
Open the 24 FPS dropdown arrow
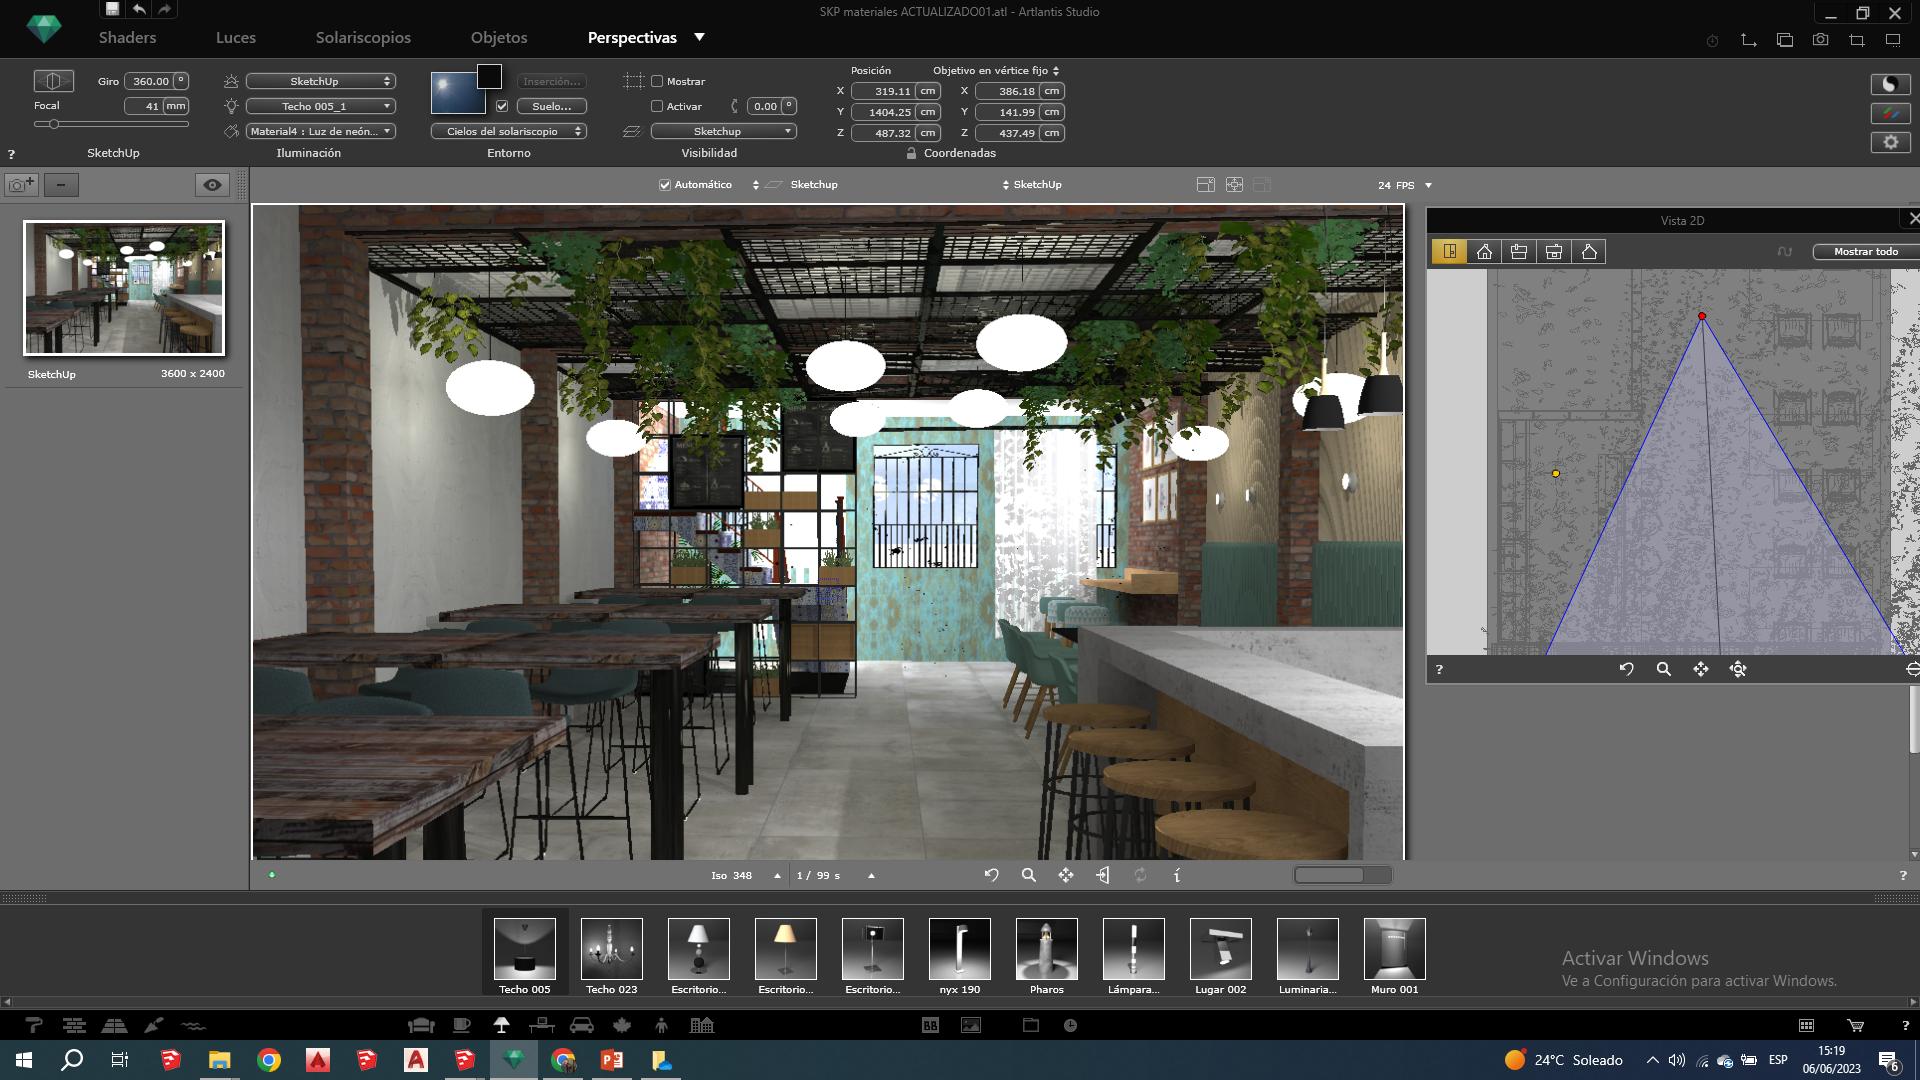coord(1428,185)
